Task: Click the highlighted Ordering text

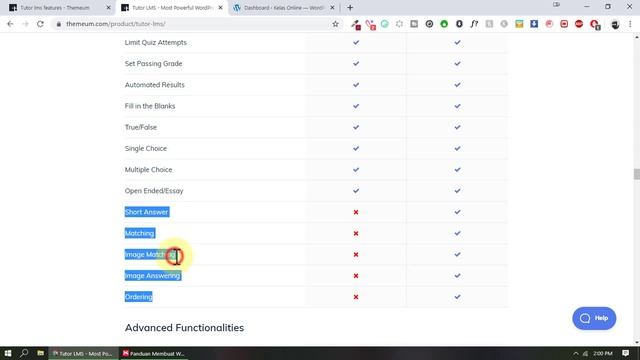Action: click(138, 297)
